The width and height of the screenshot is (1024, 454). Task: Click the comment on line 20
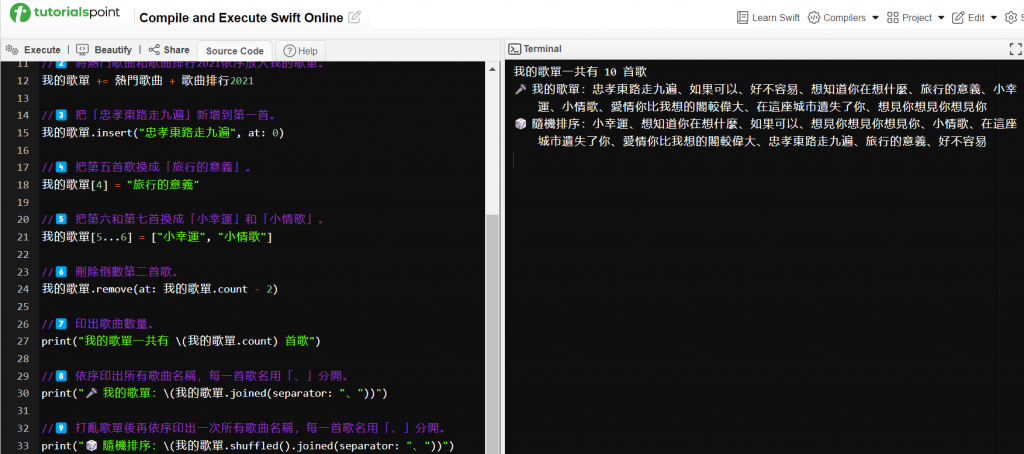[x=184, y=219]
